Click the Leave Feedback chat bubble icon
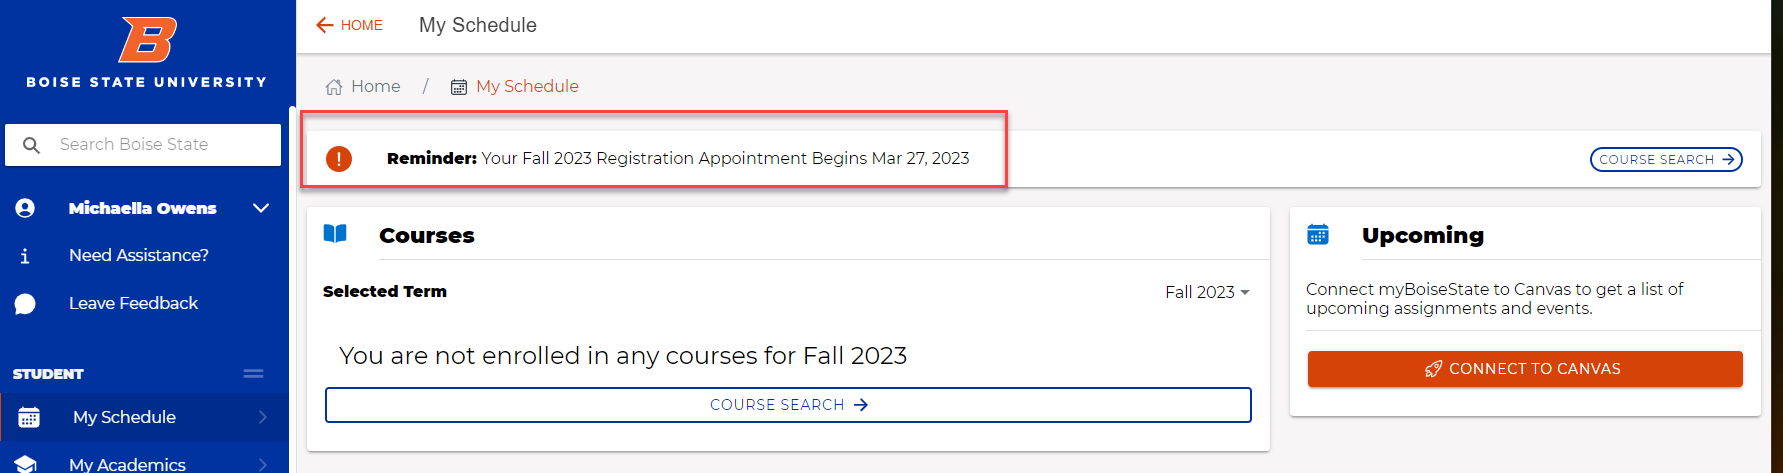The image size is (1783, 473). (x=25, y=304)
